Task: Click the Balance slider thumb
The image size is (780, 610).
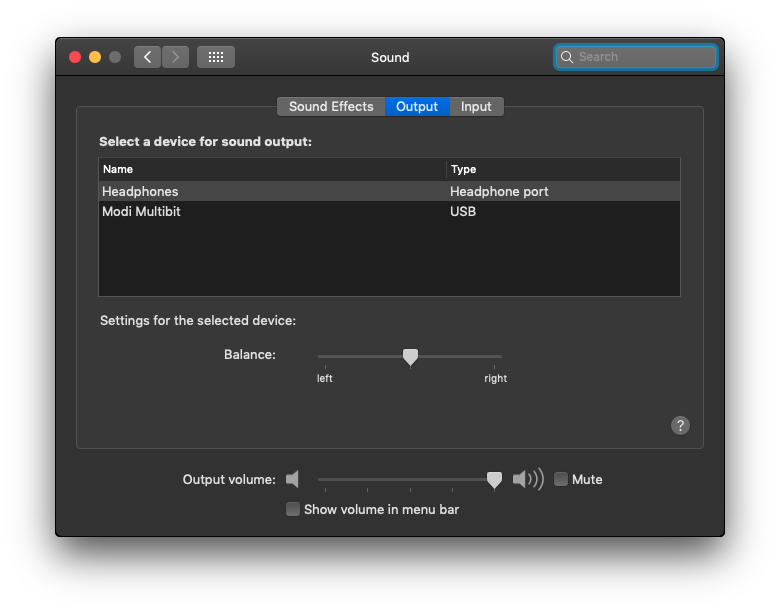Action: coord(410,357)
